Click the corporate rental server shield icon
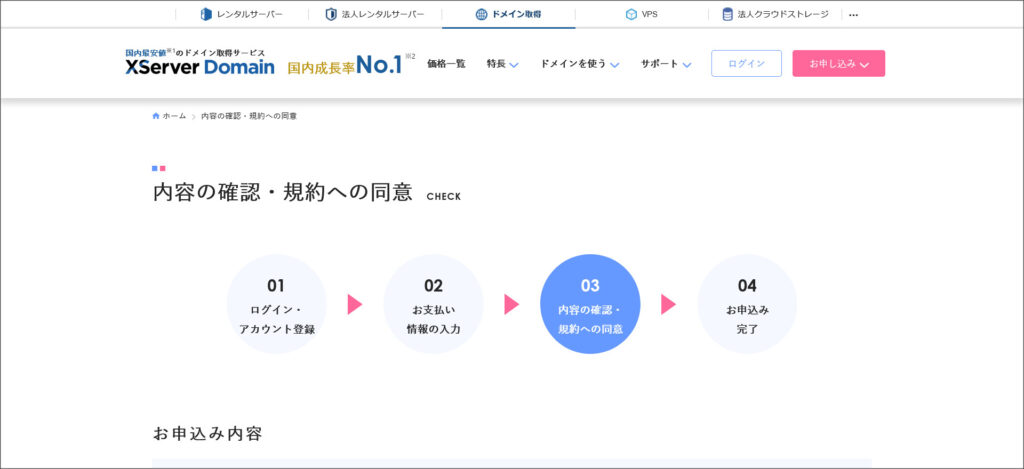 [x=331, y=14]
